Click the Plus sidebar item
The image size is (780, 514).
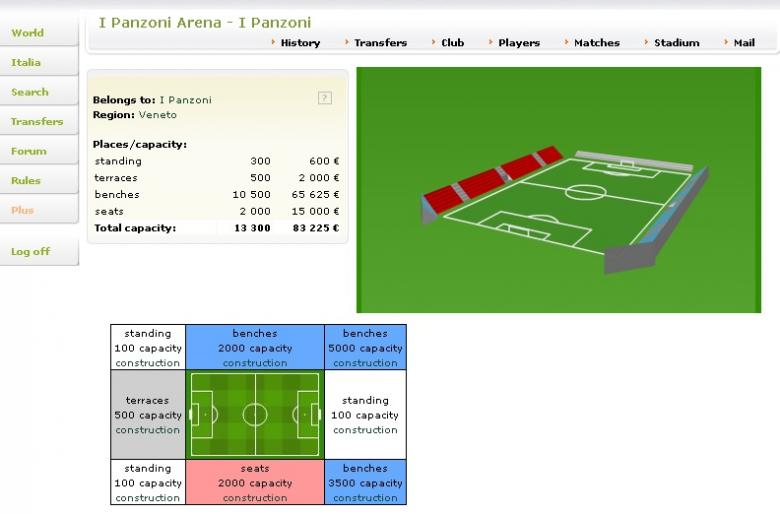click(22, 211)
